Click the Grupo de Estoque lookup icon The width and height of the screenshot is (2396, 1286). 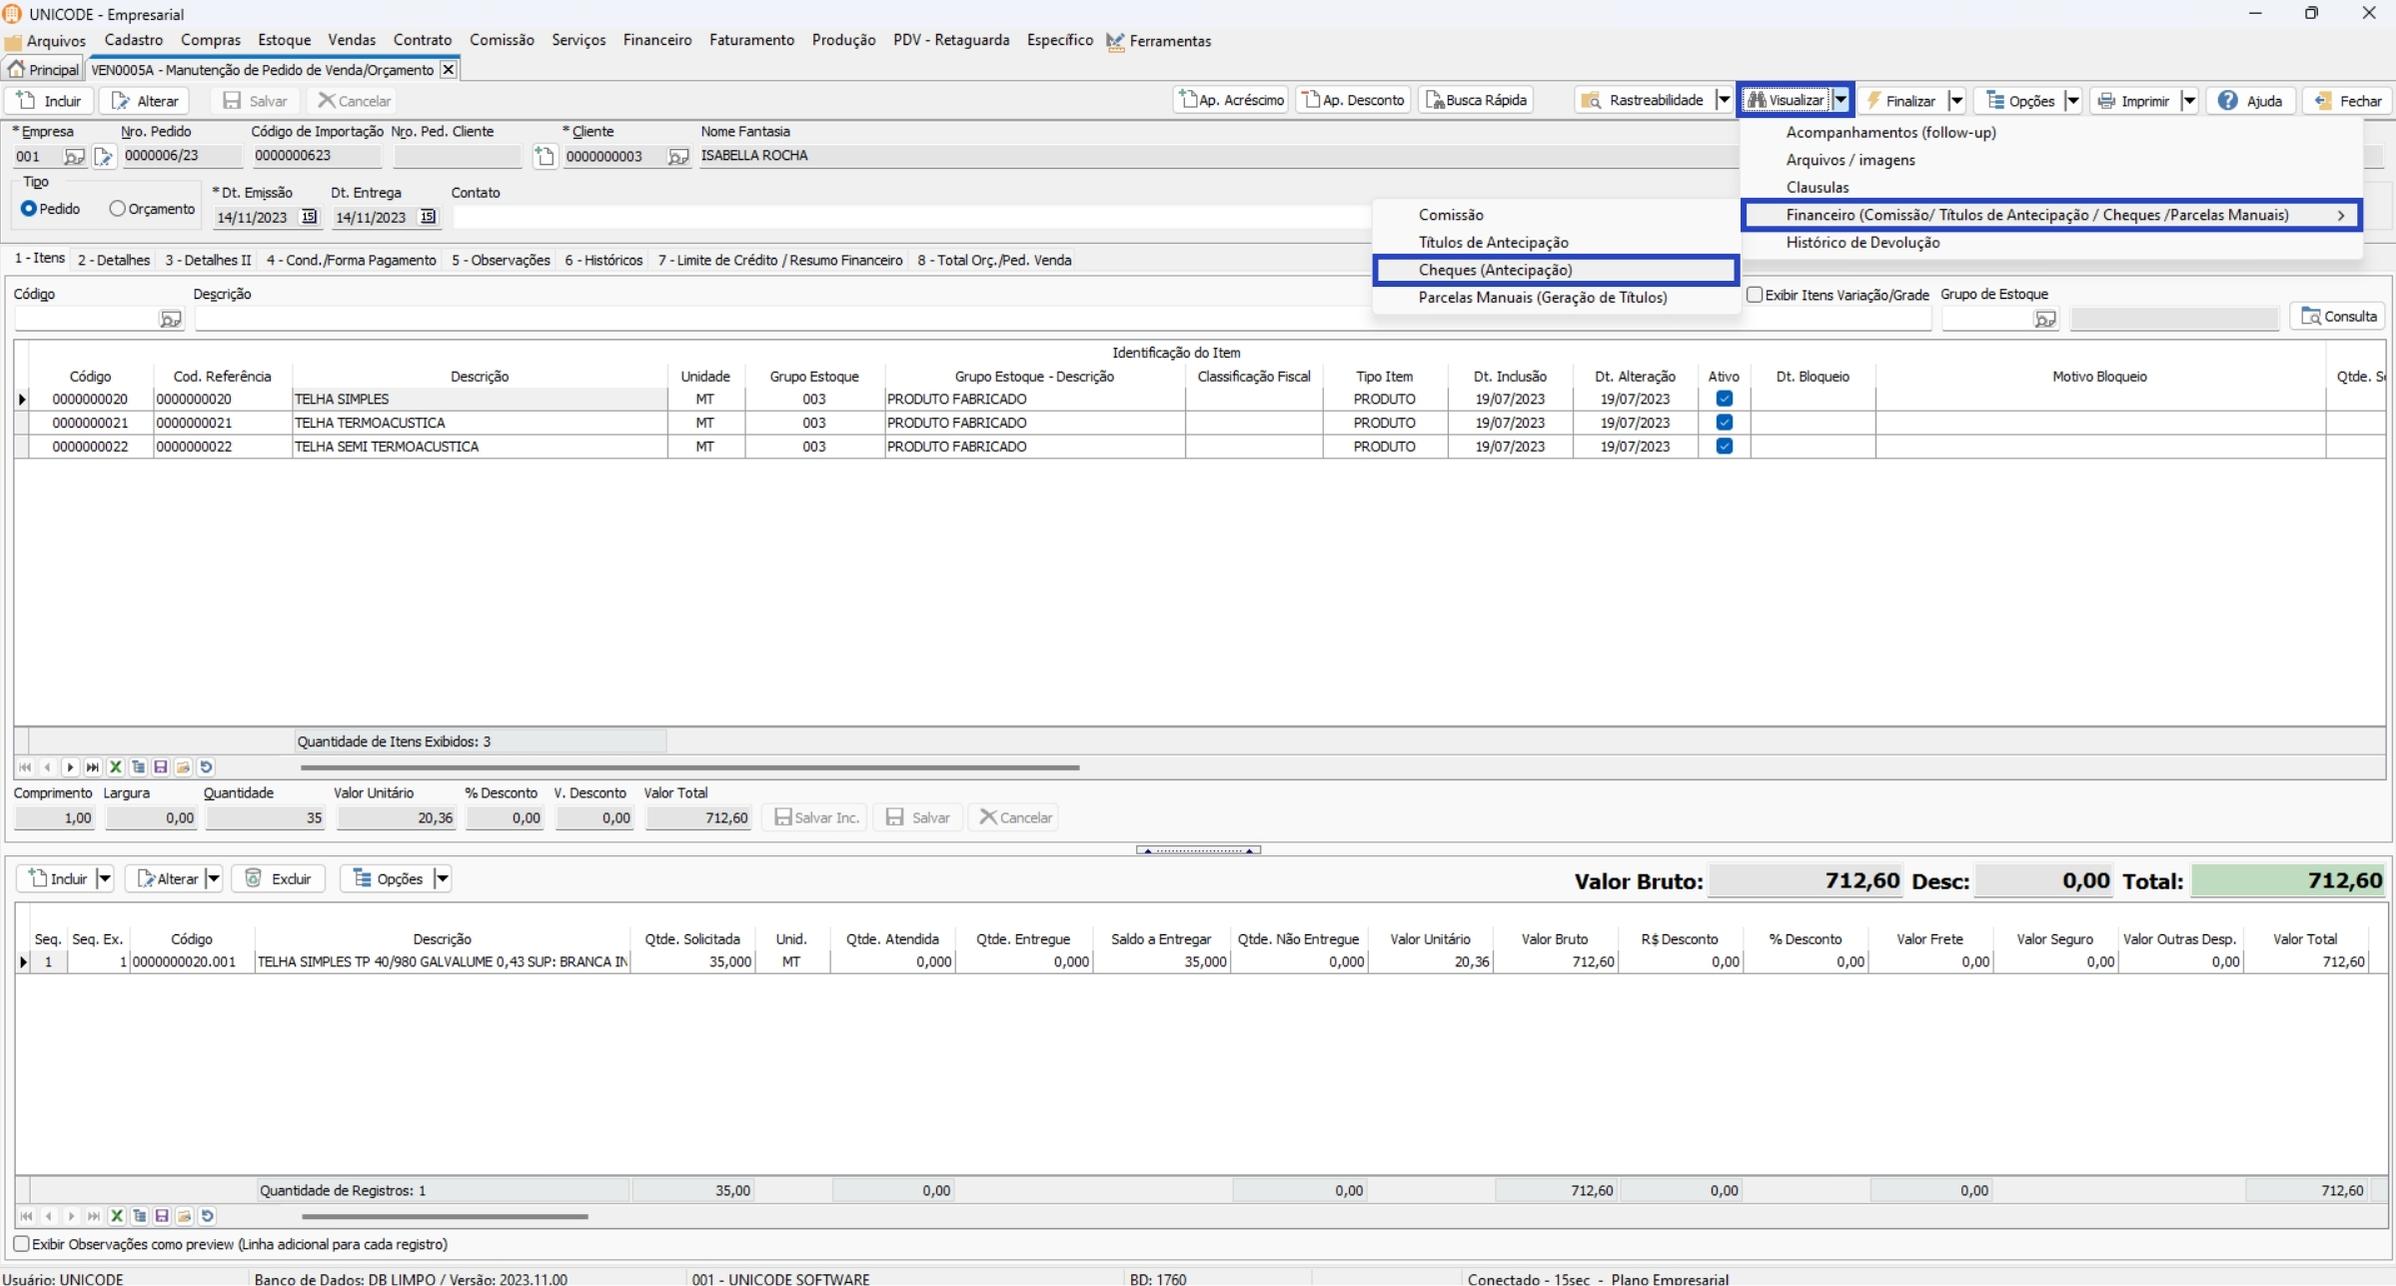(x=2045, y=319)
